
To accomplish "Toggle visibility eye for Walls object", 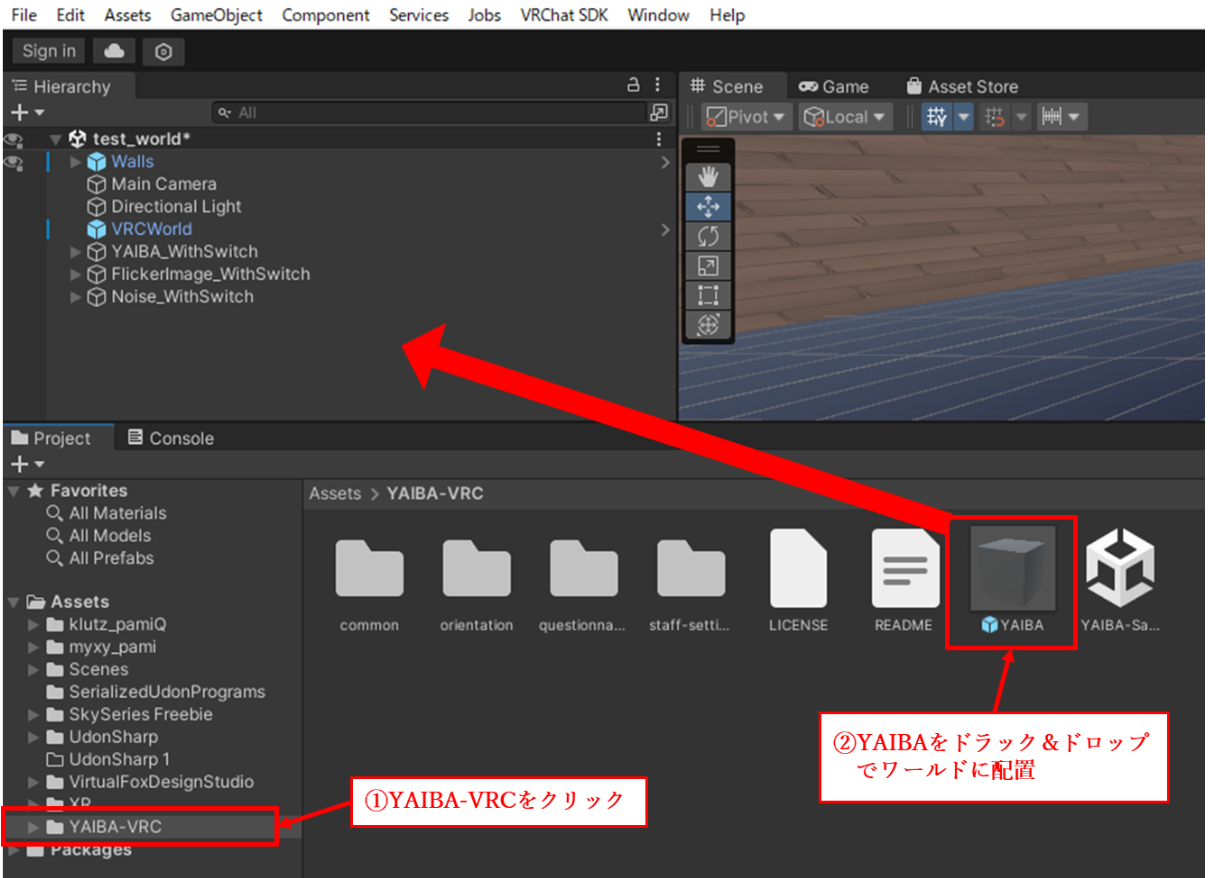I will (x=14, y=162).
